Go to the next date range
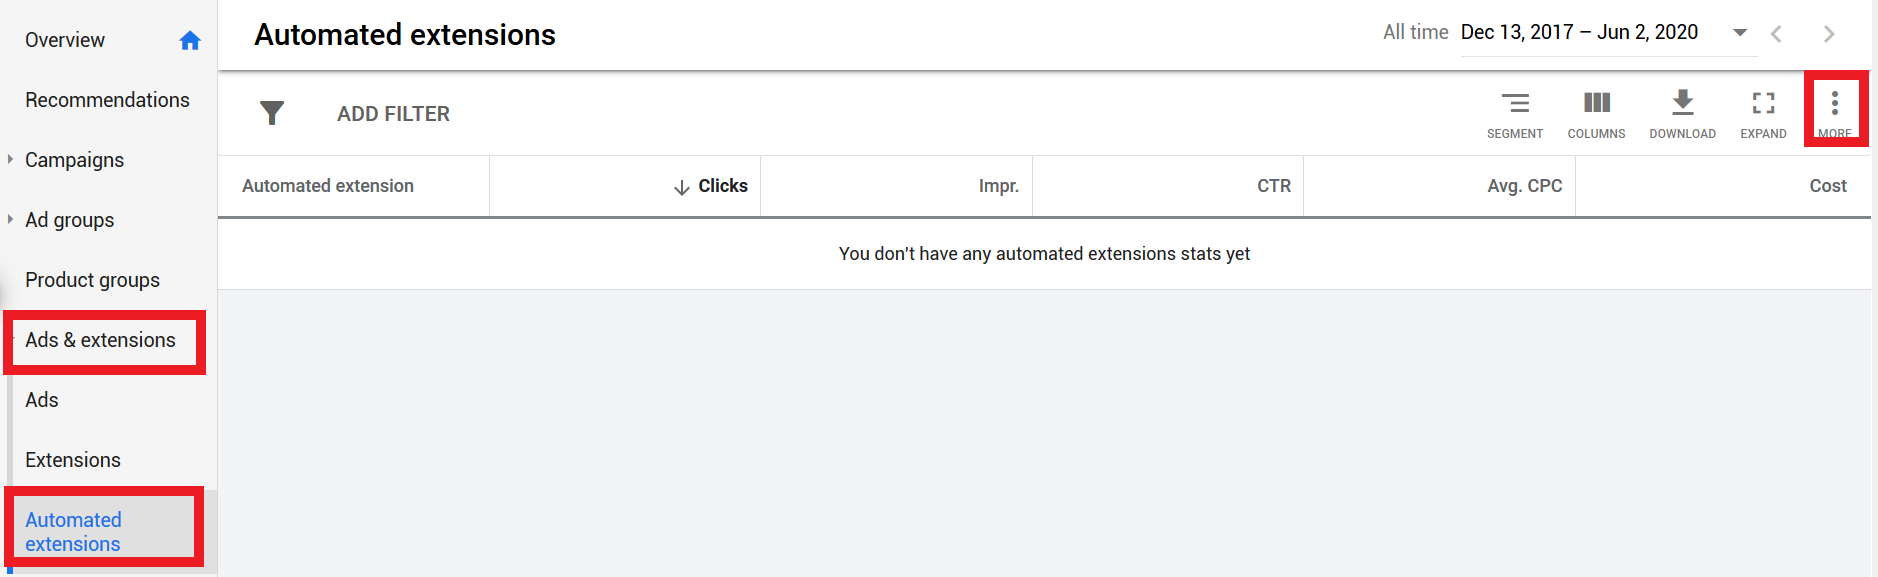 (1829, 34)
